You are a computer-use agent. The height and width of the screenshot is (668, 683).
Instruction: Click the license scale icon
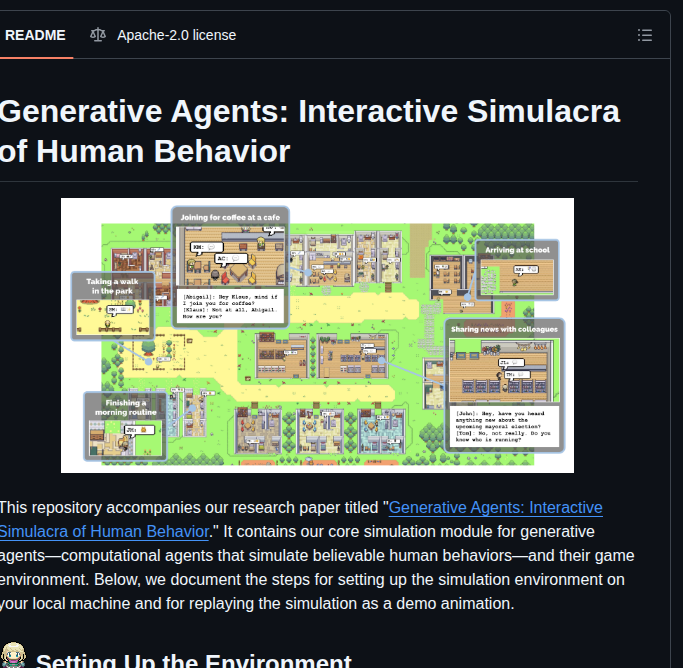pyautogui.click(x=98, y=35)
